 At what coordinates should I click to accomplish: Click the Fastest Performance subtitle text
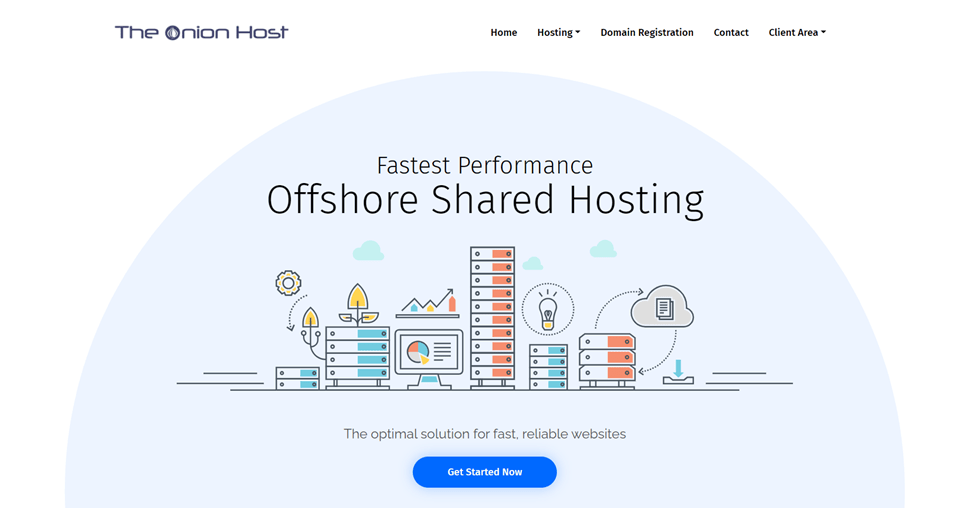[485, 165]
